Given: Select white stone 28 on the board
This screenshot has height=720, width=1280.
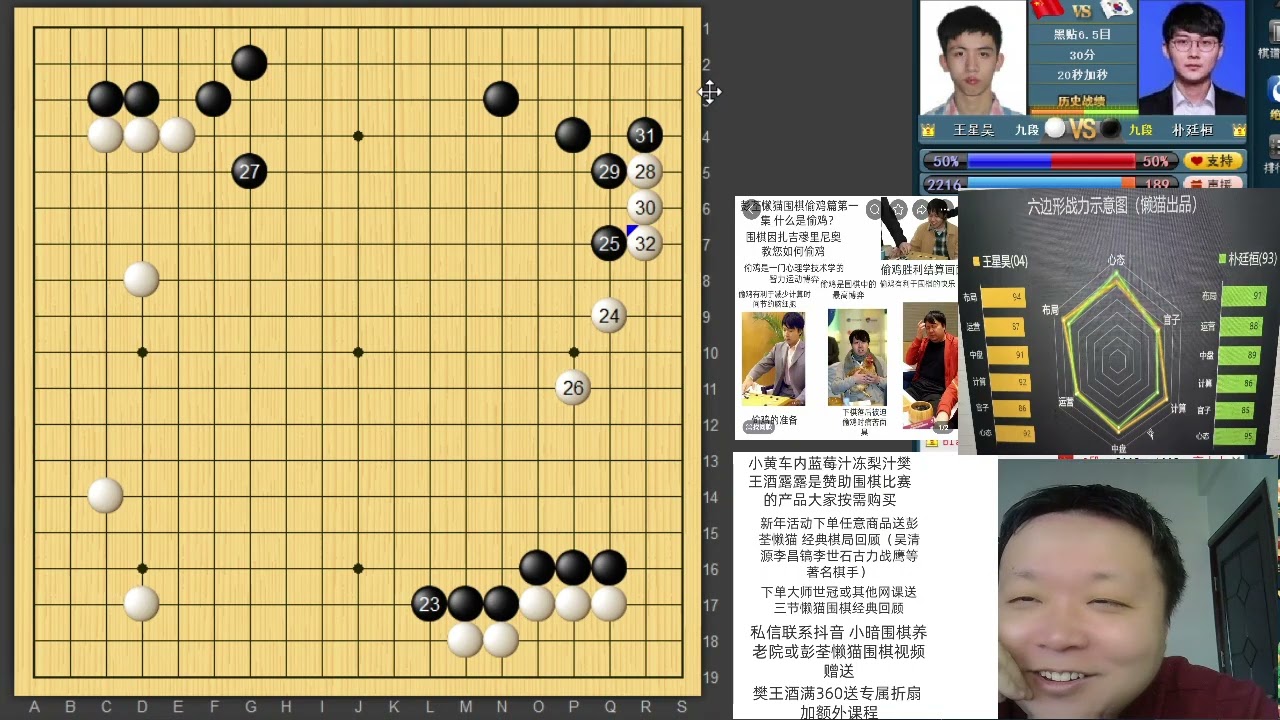Looking at the screenshot, I should 645,171.
